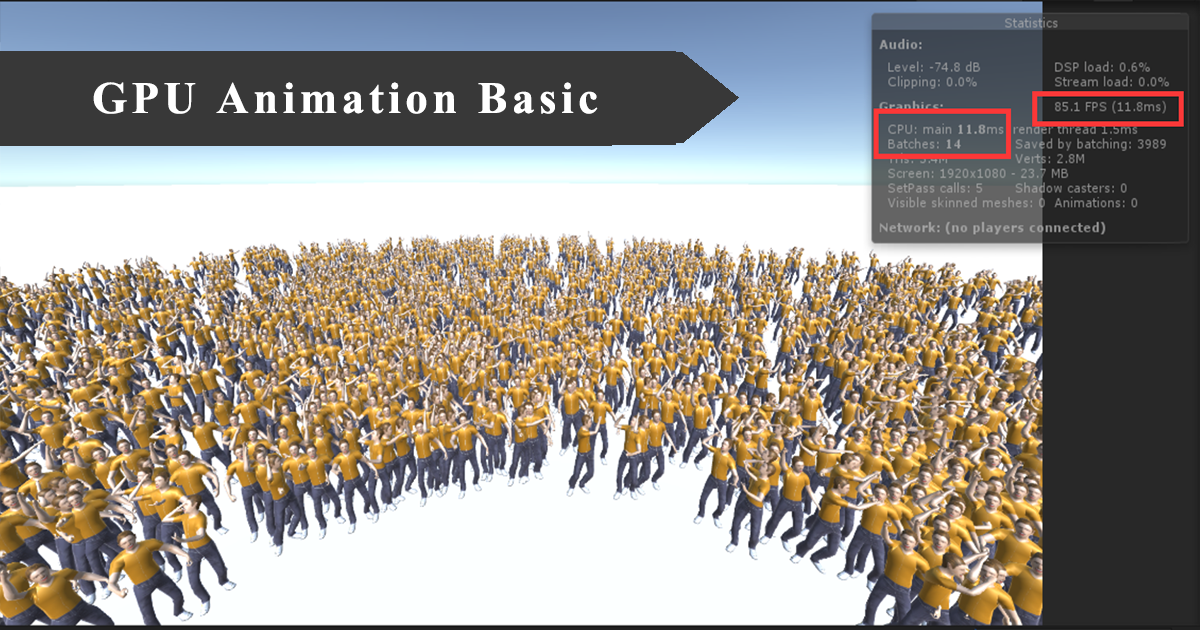This screenshot has height=630, width=1200.
Task: Click the Batches: 14 stat
Action: tap(924, 145)
